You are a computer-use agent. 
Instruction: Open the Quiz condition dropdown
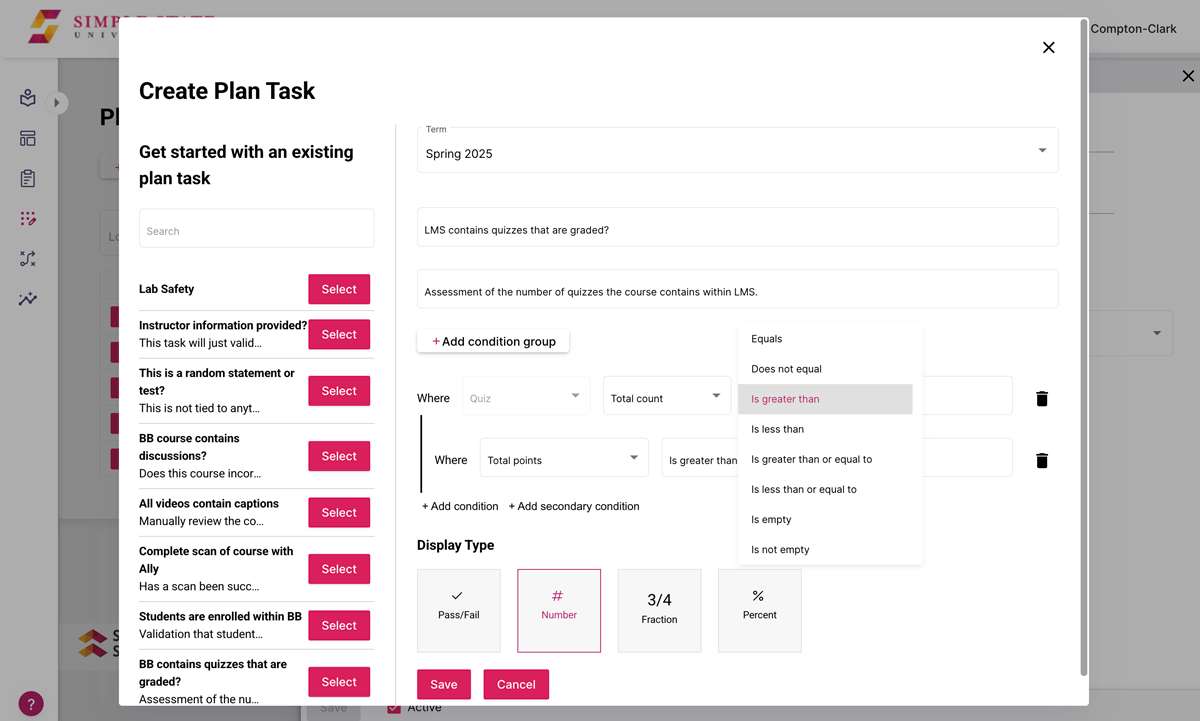[525, 396]
